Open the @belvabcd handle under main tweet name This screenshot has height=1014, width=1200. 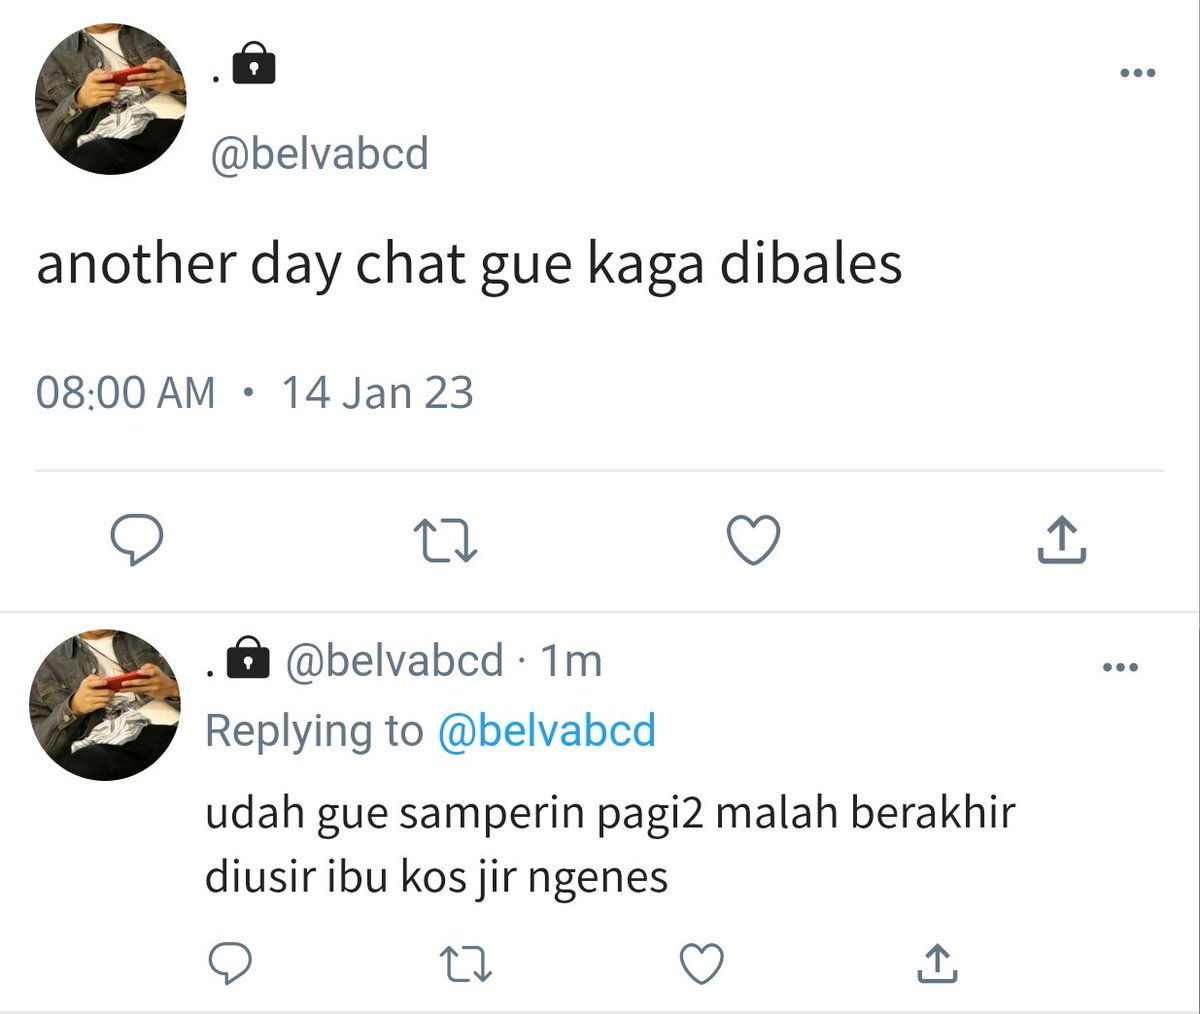[318, 154]
